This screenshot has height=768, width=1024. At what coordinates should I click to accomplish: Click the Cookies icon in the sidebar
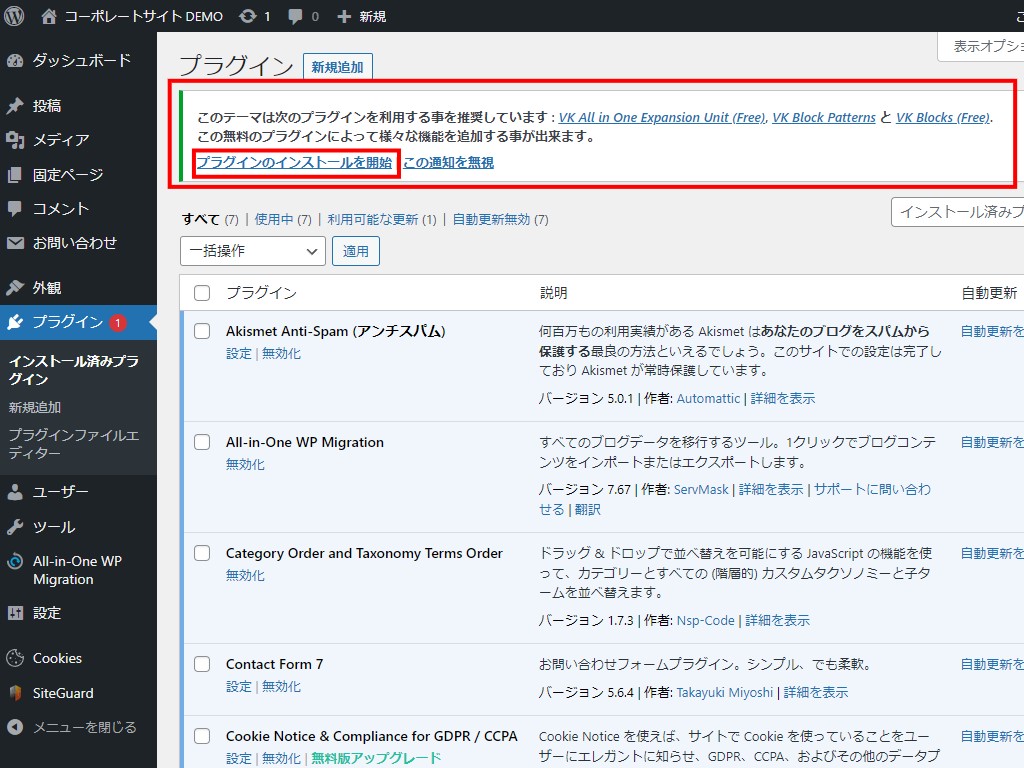15,658
